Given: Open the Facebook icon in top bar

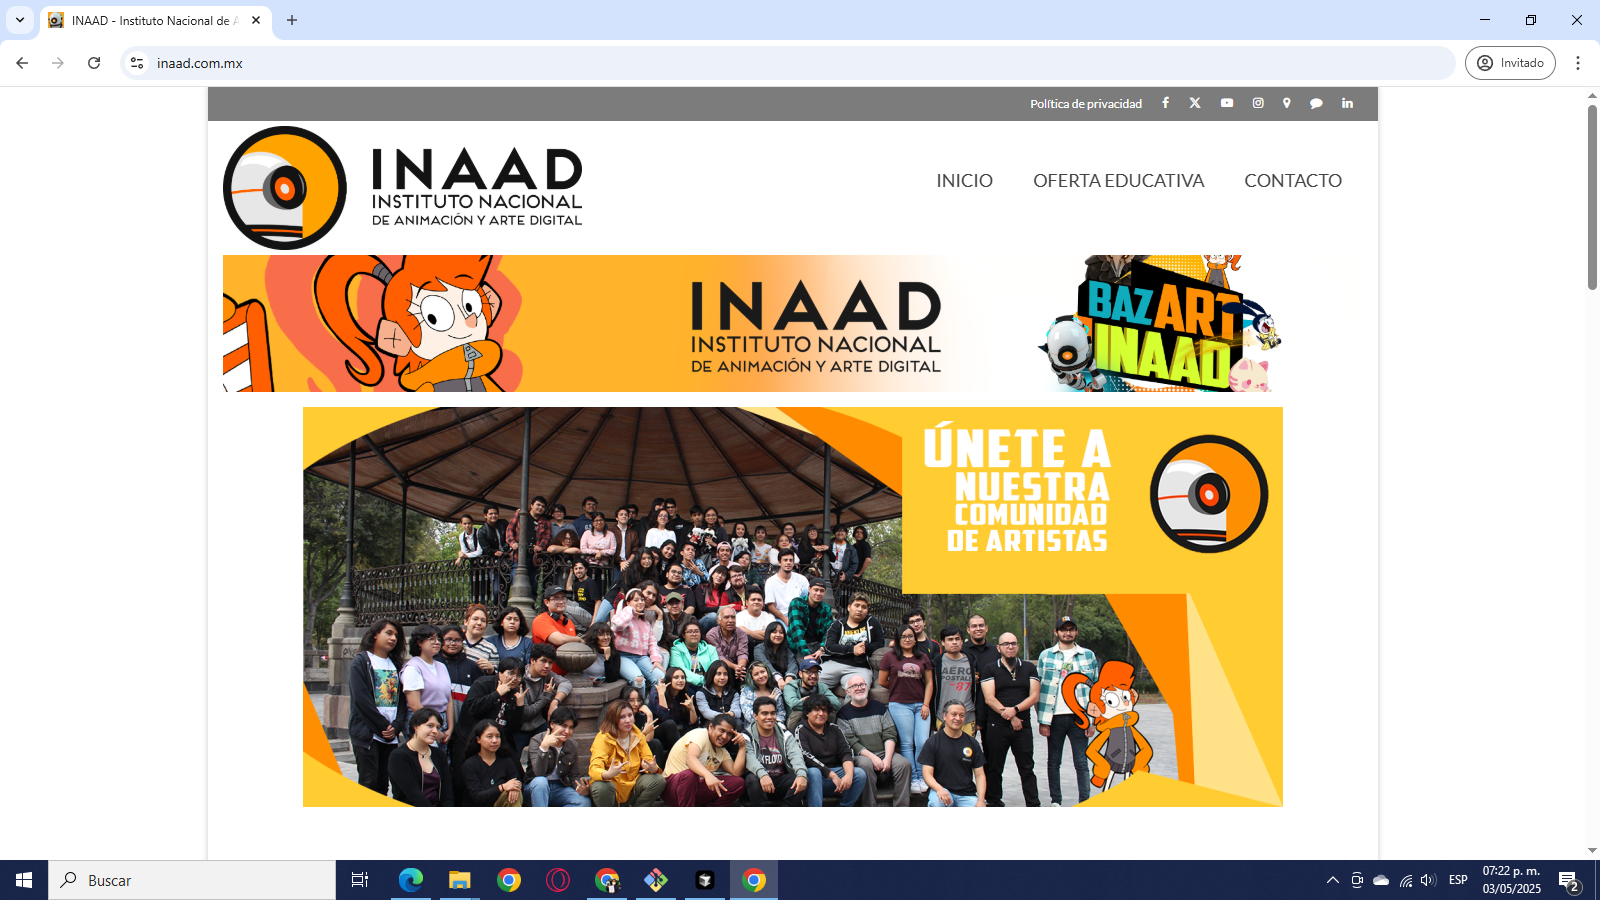Looking at the screenshot, I should [x=1165, y=103].
